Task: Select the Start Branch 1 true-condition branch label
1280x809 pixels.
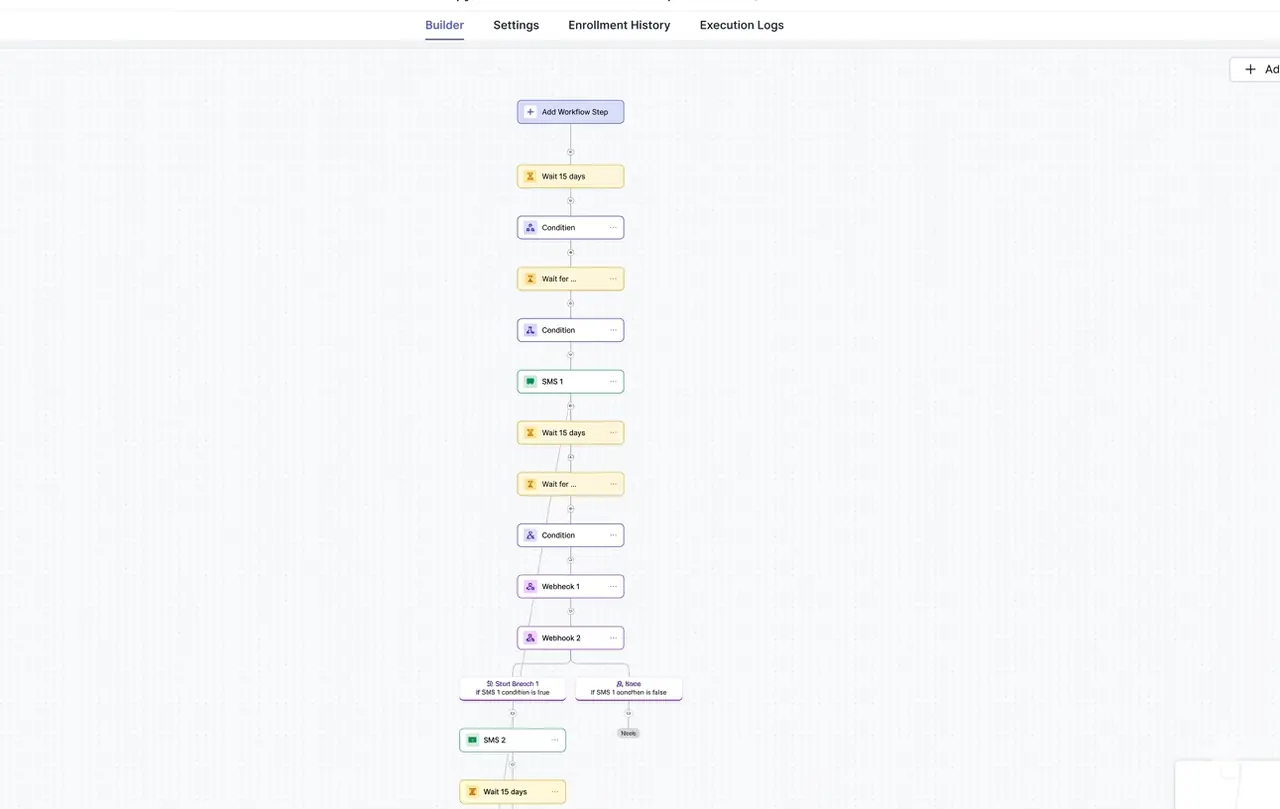Action: click(513, 688)
